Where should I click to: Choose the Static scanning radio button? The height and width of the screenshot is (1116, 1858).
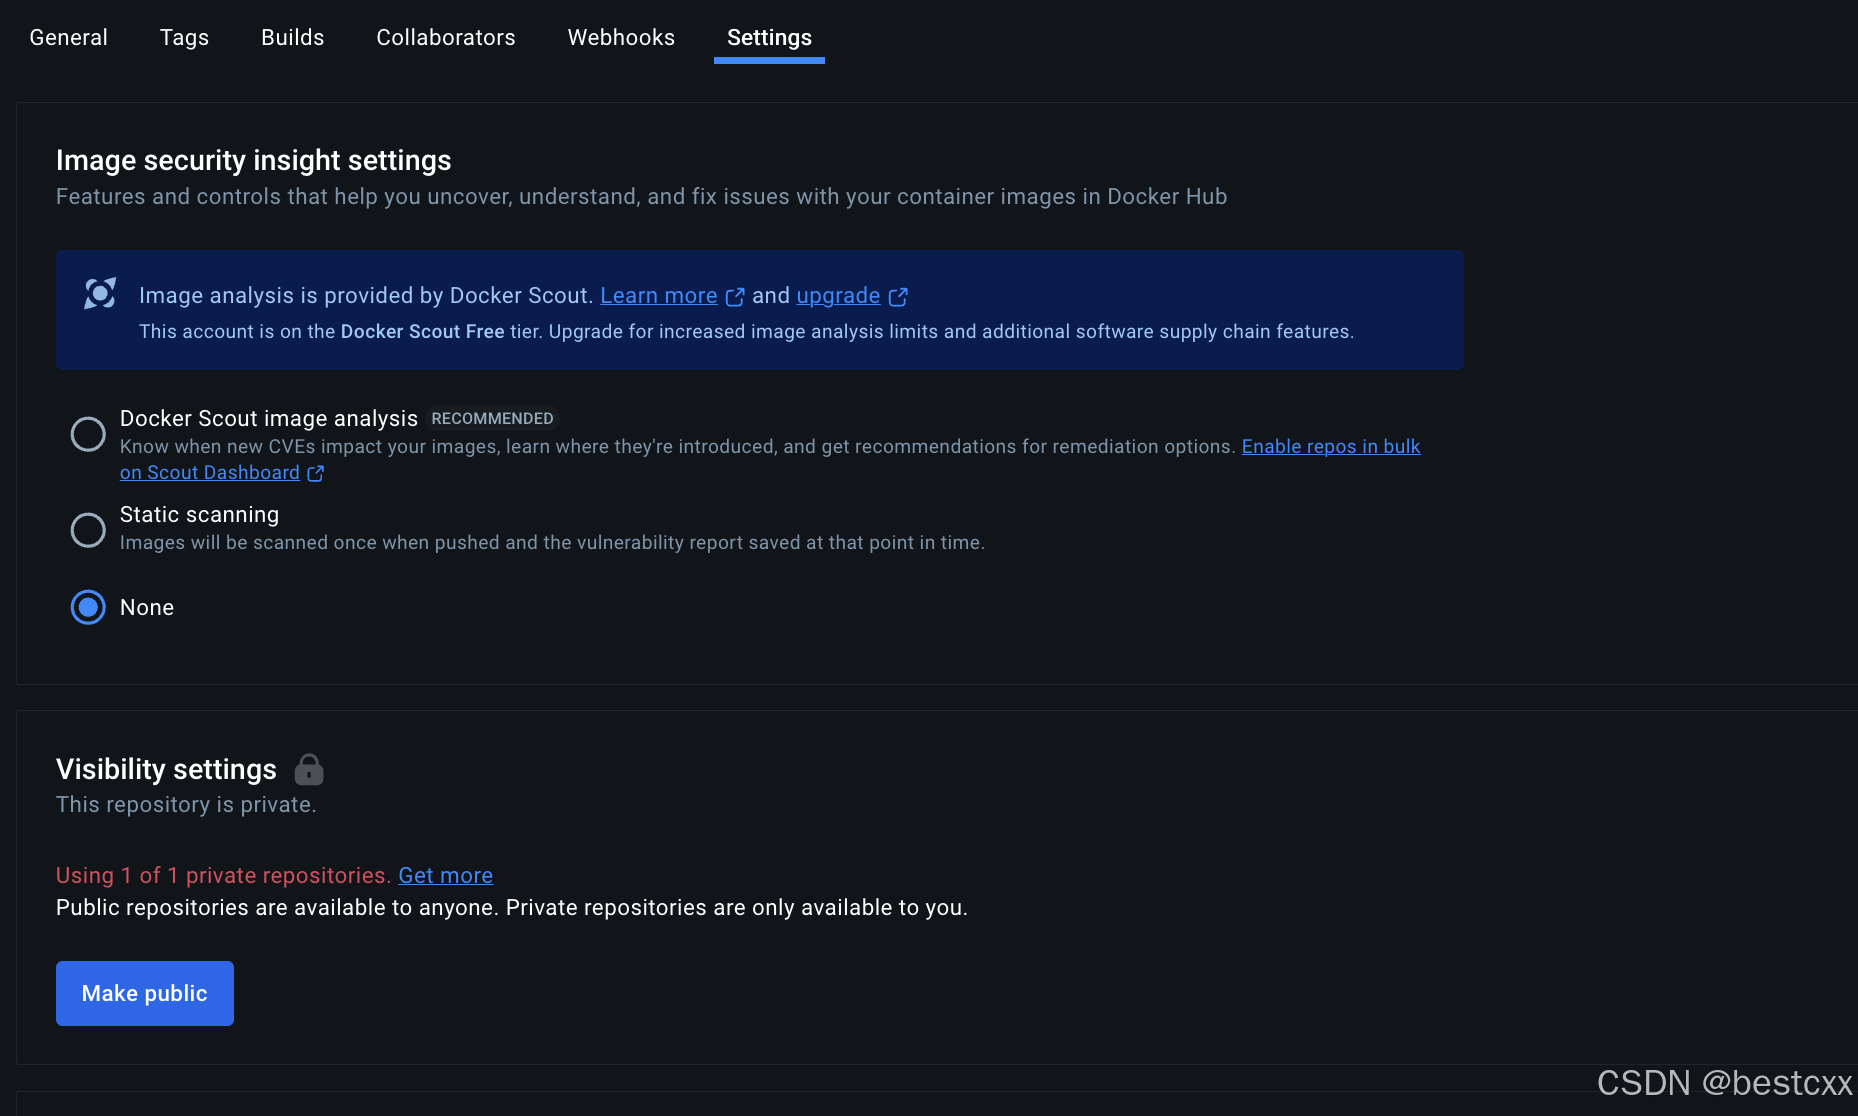click(88, 530)
